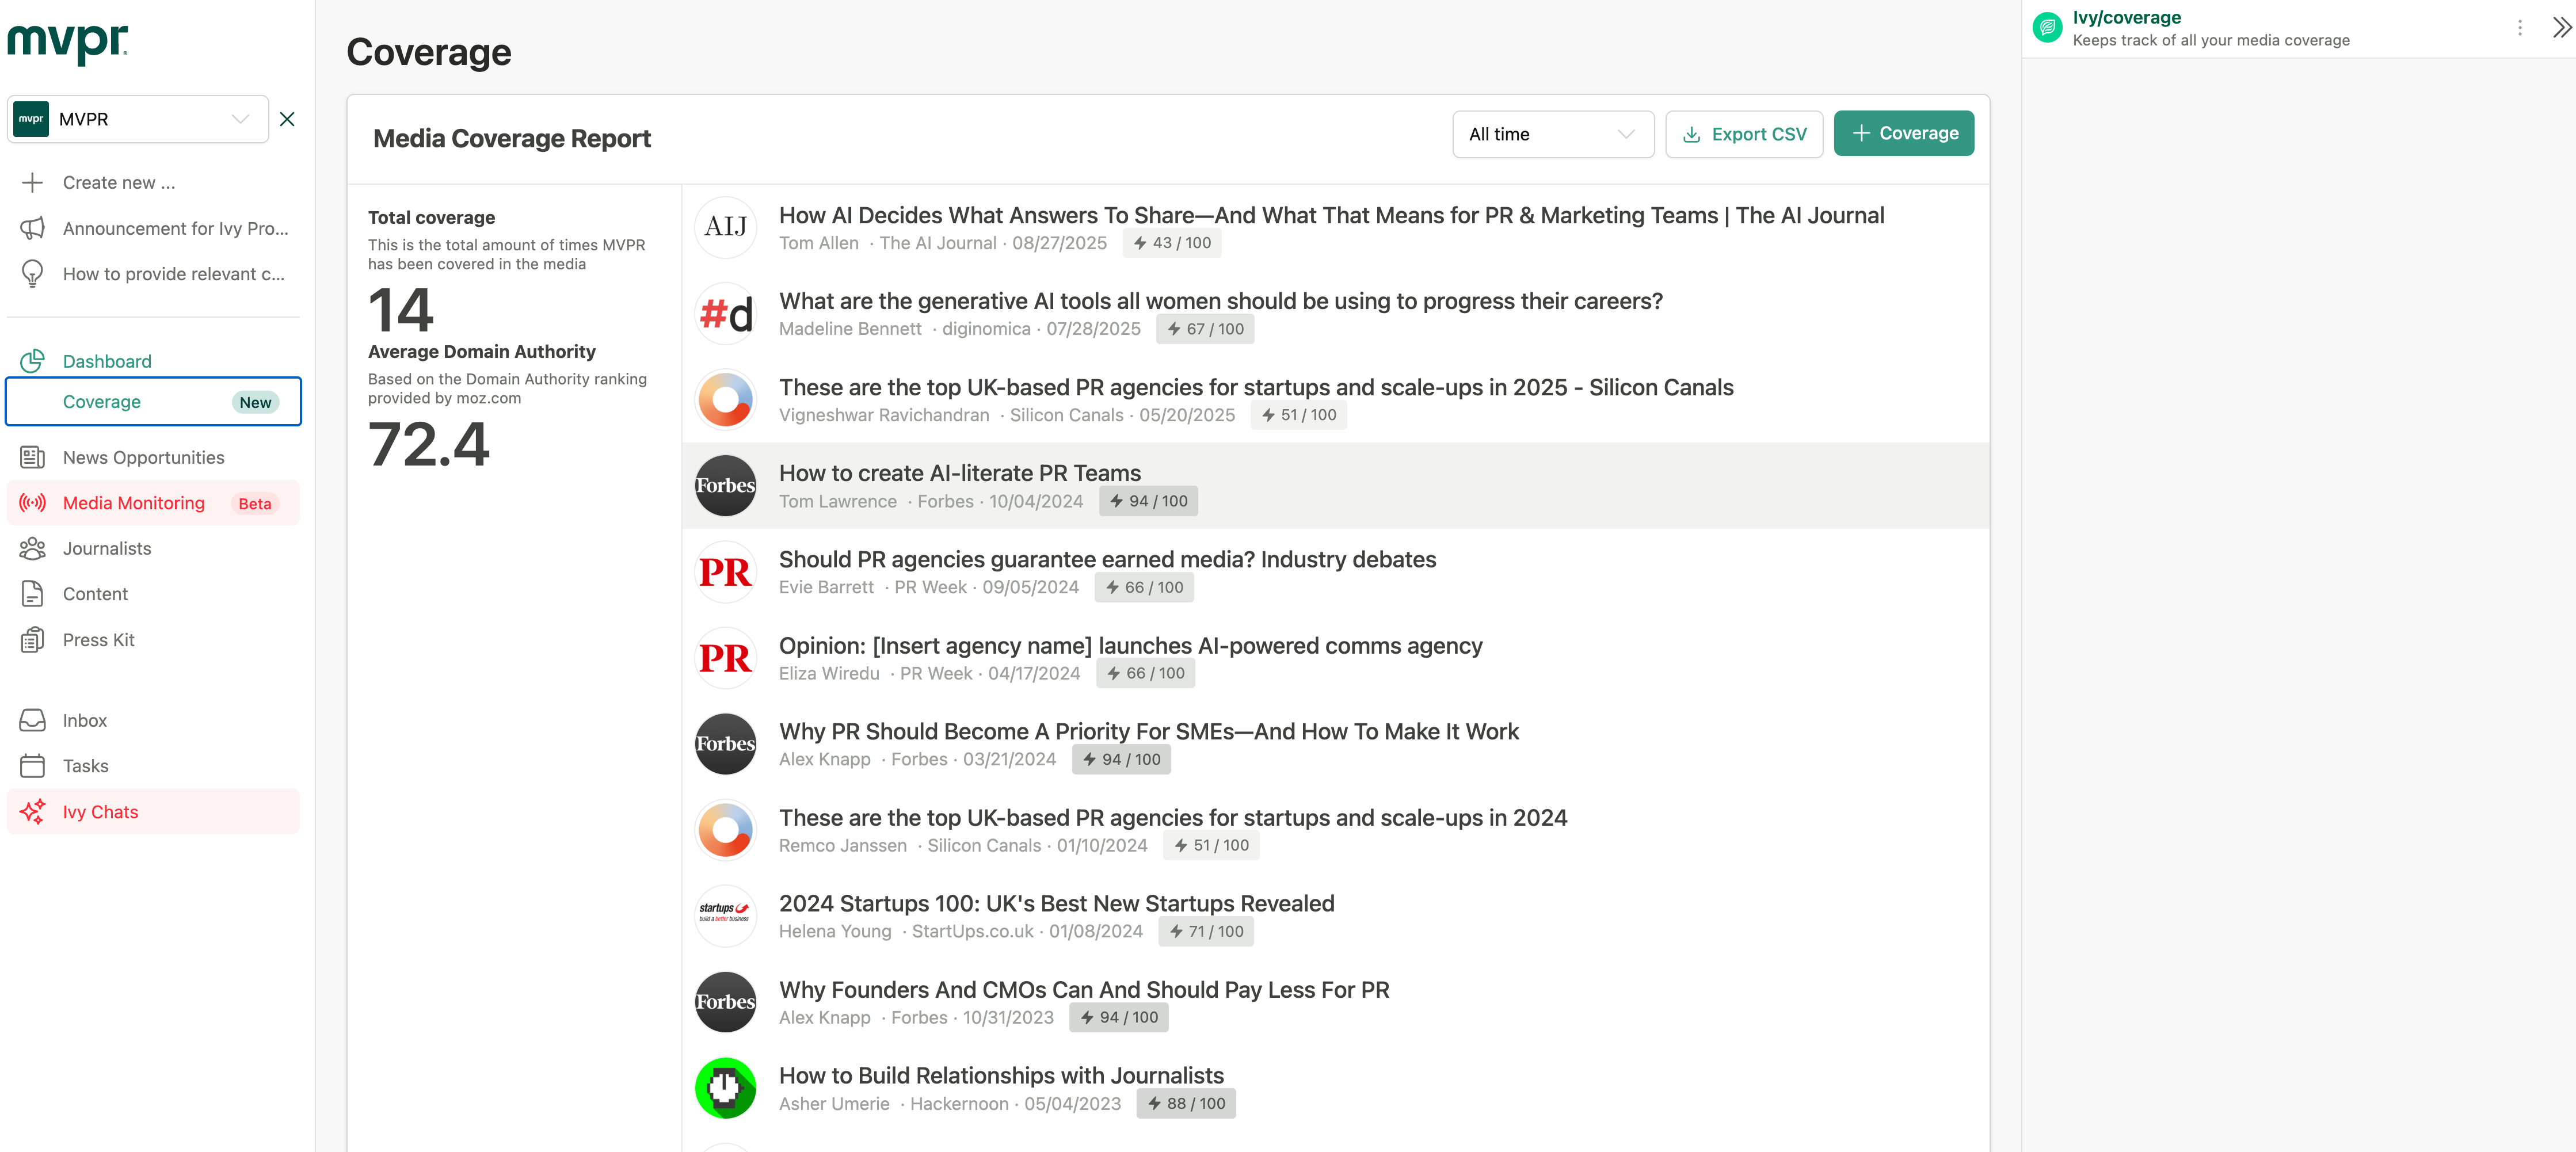Click PR Week logo beside Should PR agencies guarantee
This screenshot has height=1152, width=2576.
click(725, 571)
